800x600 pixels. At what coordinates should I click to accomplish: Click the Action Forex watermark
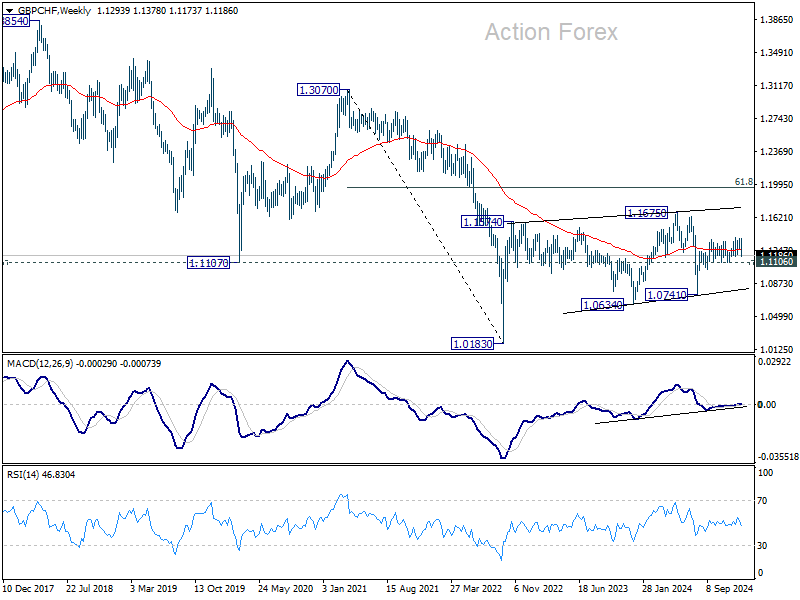(x=551, y=32)
